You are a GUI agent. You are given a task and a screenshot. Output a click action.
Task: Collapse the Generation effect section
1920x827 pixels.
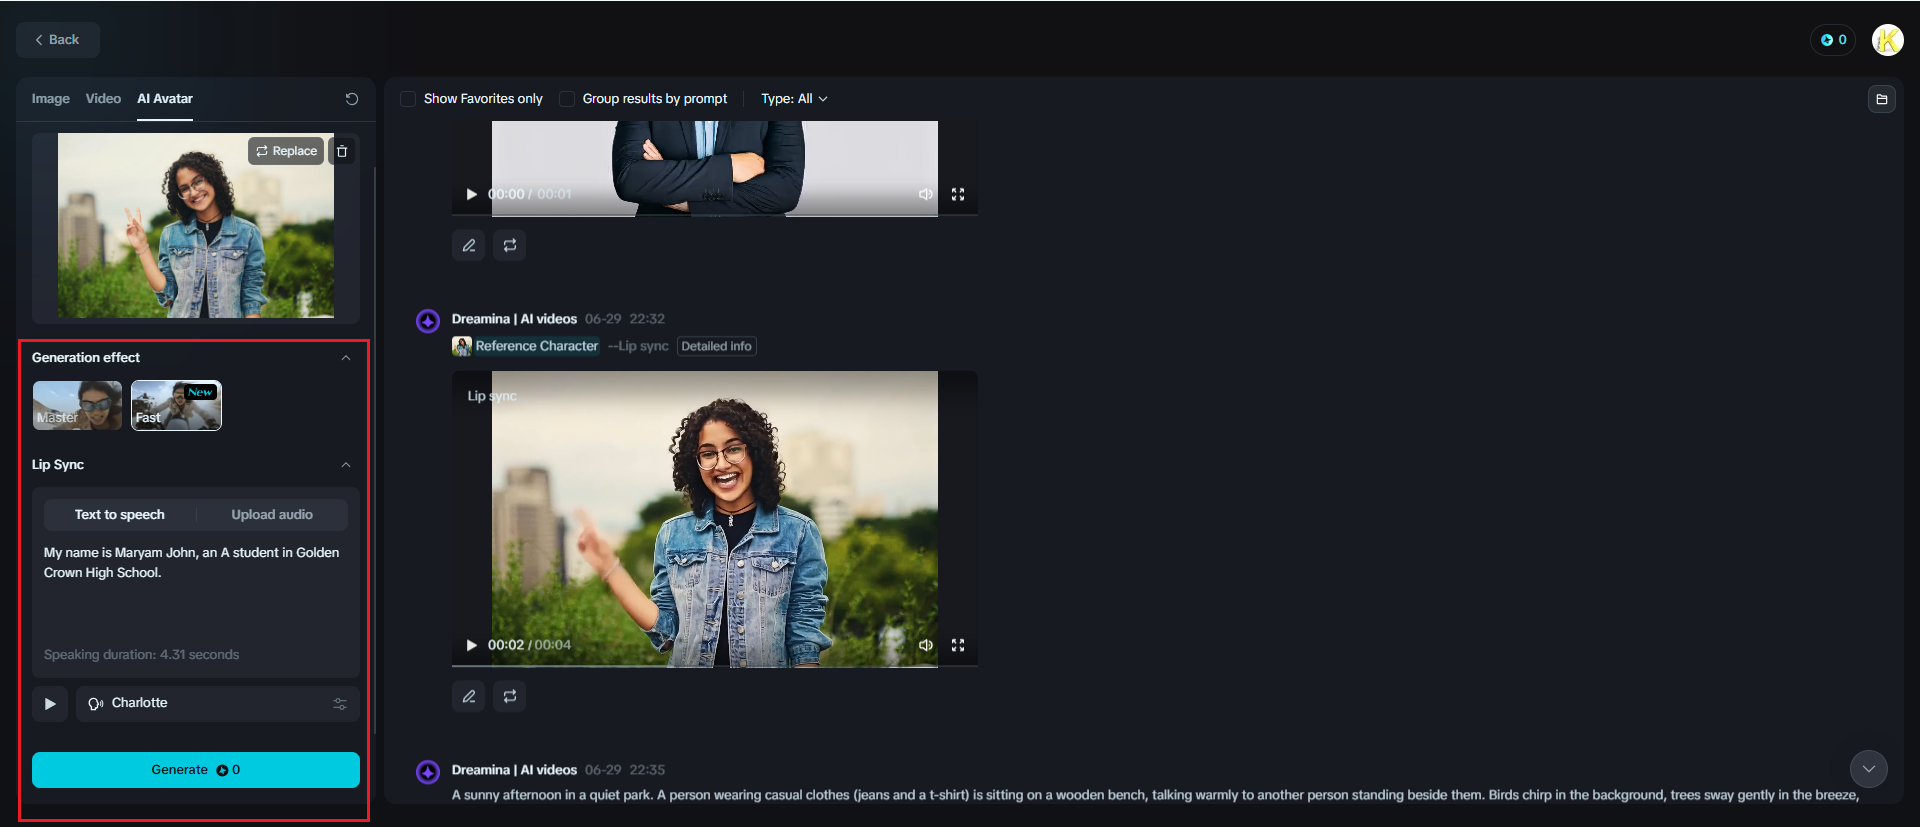pyautogui.click(x=346, y=358)
